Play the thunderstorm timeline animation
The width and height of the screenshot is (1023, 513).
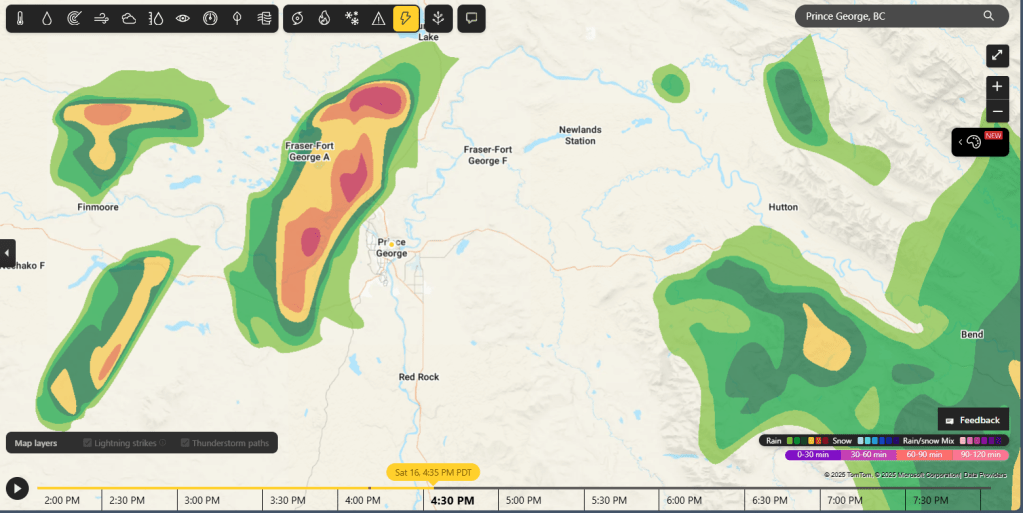(17, 488)
